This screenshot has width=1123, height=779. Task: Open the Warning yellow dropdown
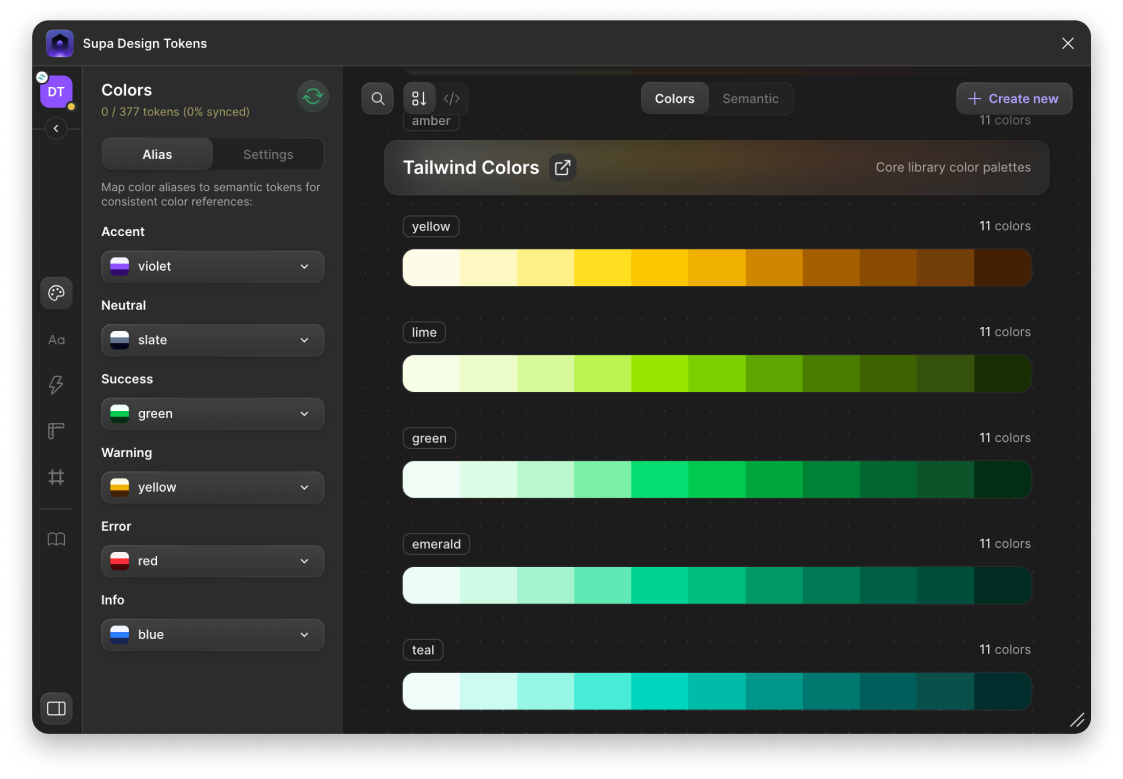213,488
